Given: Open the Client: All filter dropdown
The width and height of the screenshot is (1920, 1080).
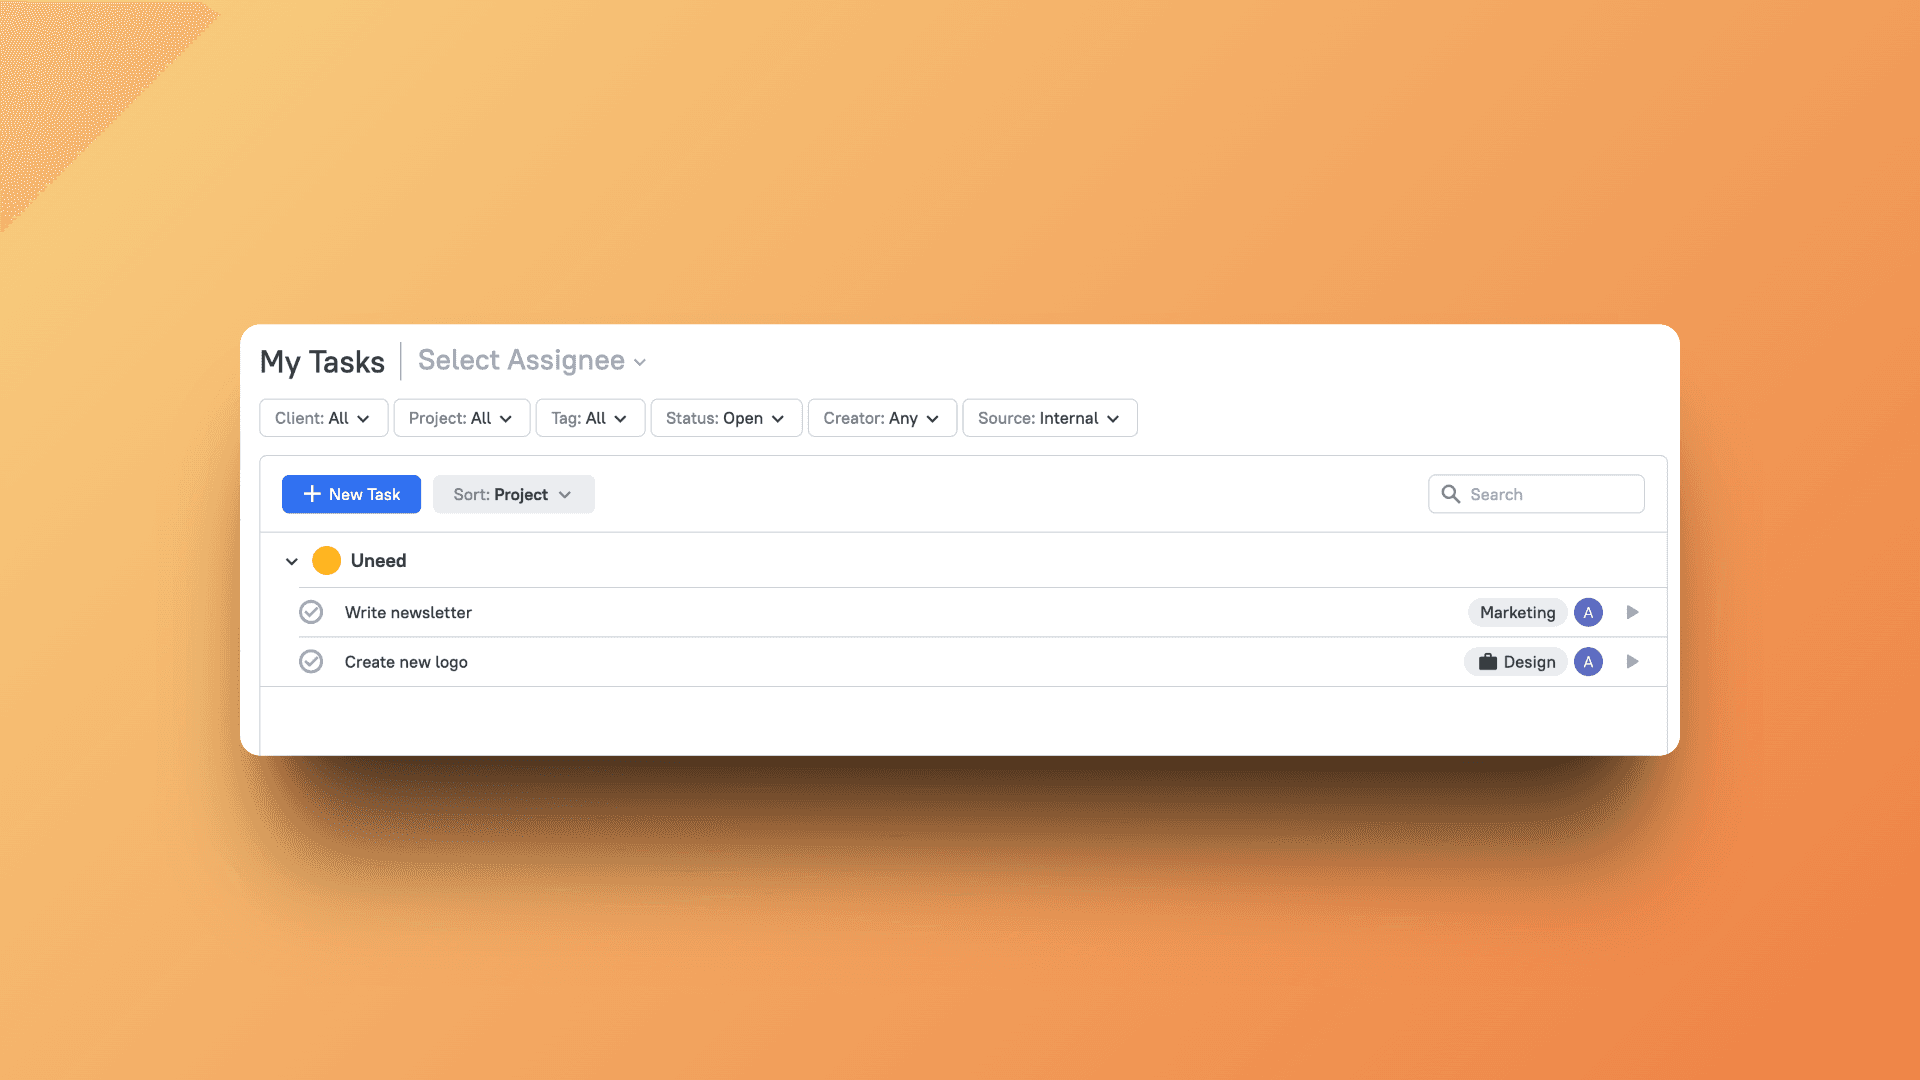Looking at the screenshot, I should pos(322,418).
